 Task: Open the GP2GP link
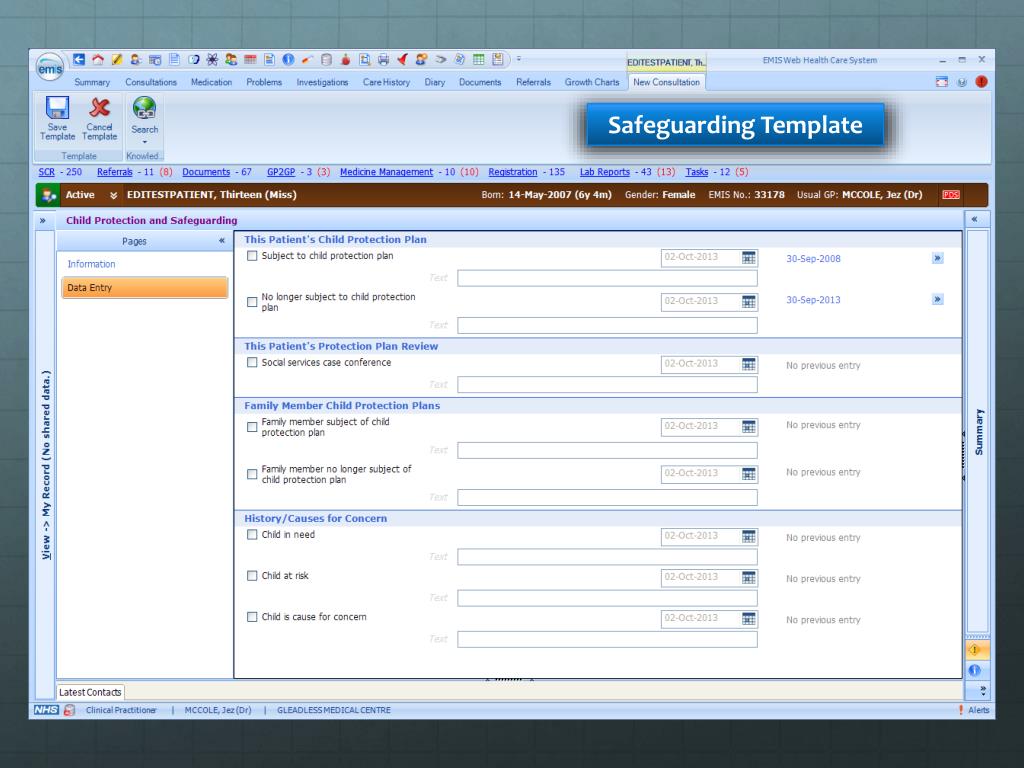281,172
